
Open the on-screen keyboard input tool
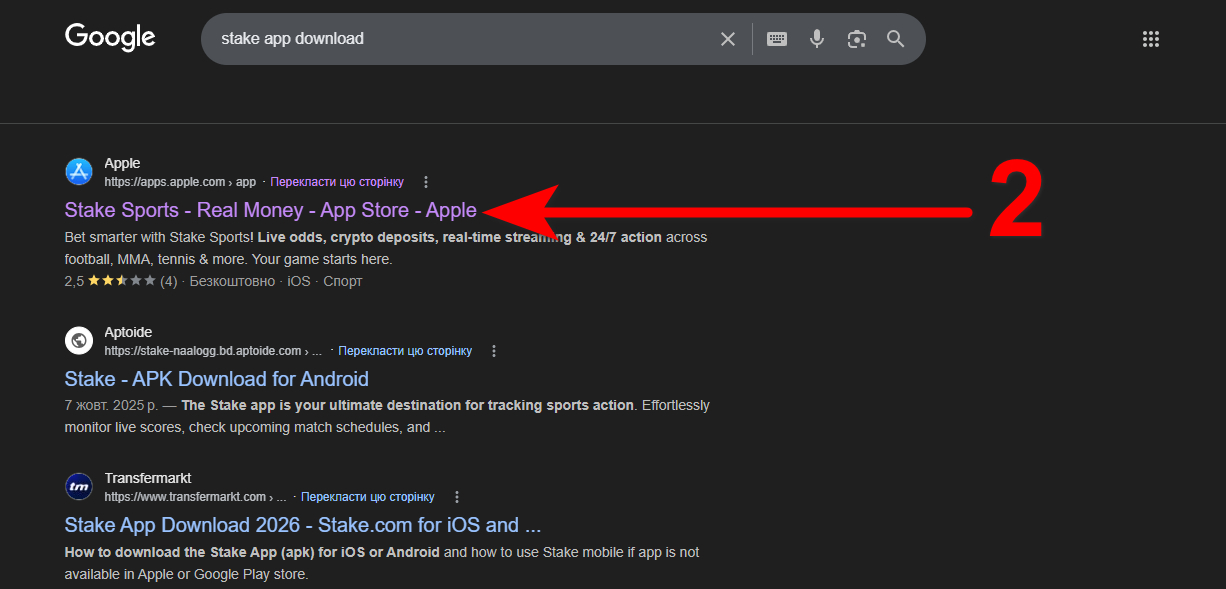777,39
